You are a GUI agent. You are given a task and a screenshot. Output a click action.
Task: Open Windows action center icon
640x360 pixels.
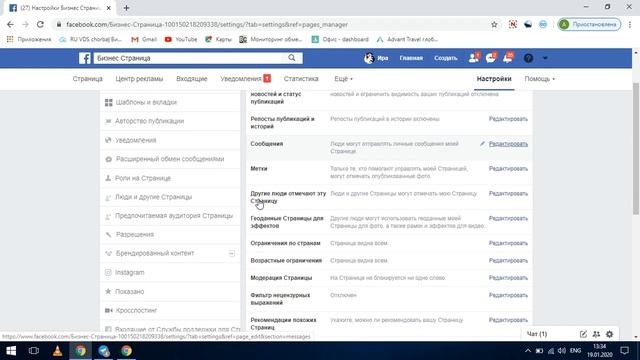[x=624, y=351]
